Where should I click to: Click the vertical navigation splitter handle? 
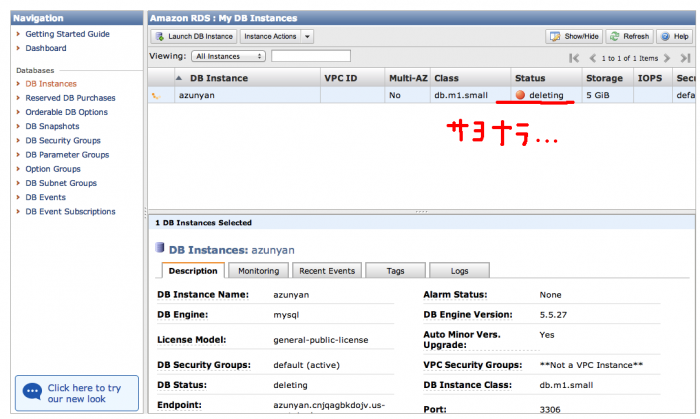[x=146, y=213]
